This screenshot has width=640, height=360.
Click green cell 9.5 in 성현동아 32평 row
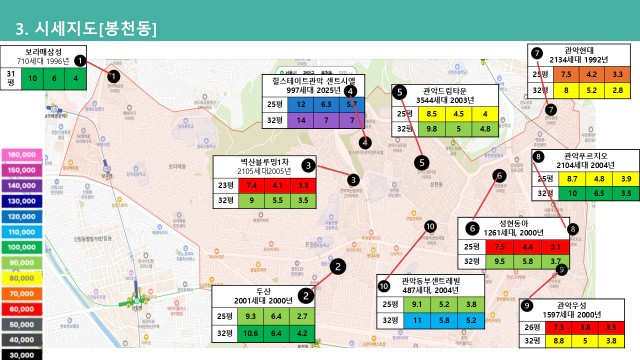coord(500,261)
